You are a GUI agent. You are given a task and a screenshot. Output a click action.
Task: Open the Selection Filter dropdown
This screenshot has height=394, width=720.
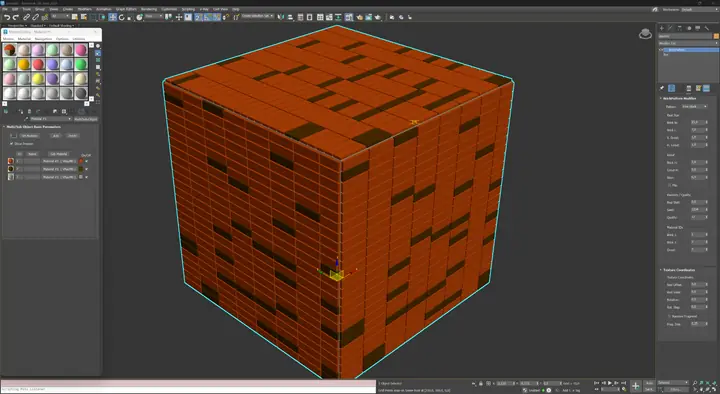(x=61, y=17)
